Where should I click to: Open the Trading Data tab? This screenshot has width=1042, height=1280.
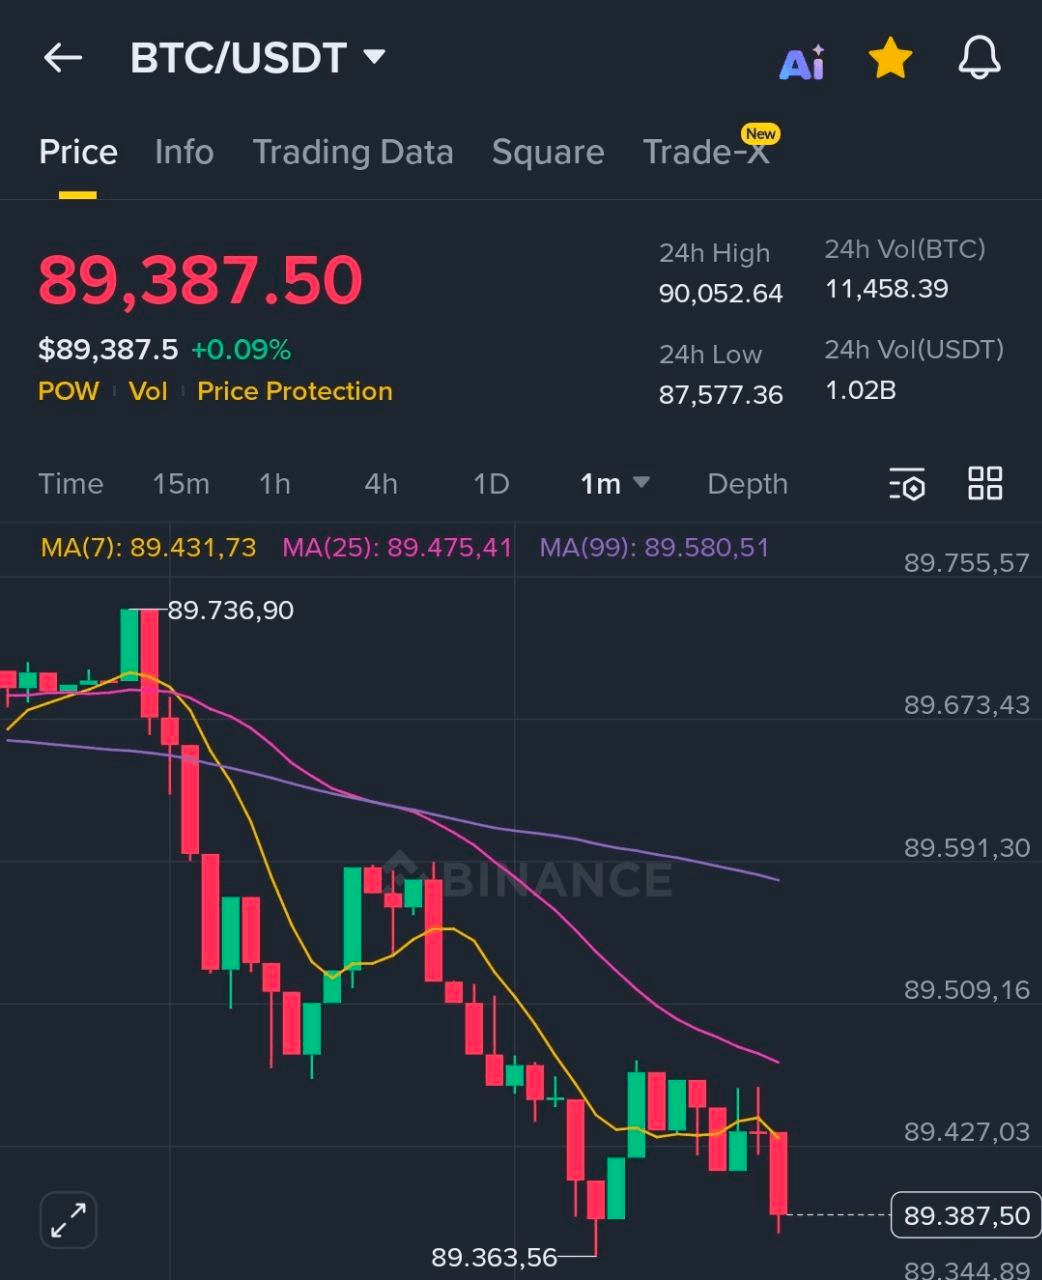coord(353,152)
